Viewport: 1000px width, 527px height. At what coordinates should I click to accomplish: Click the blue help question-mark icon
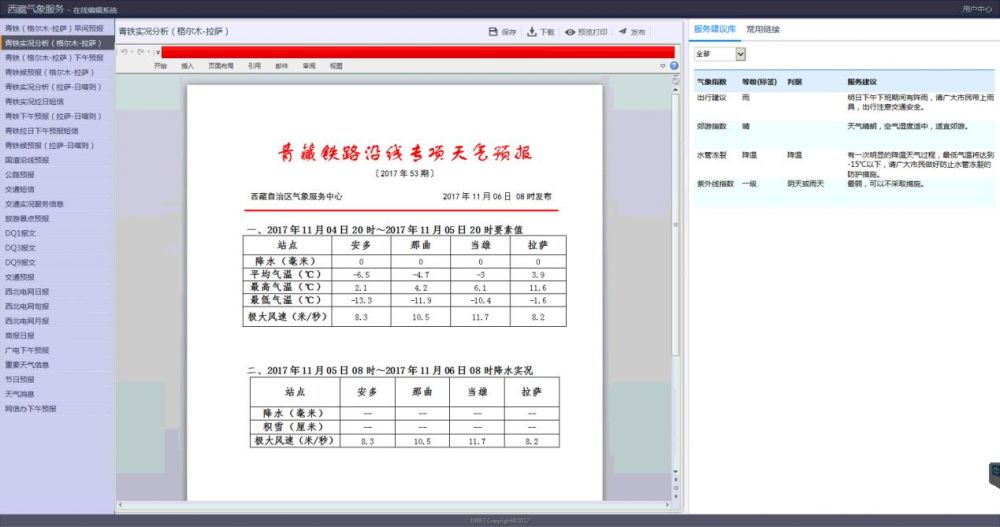[x=674, y=66]
